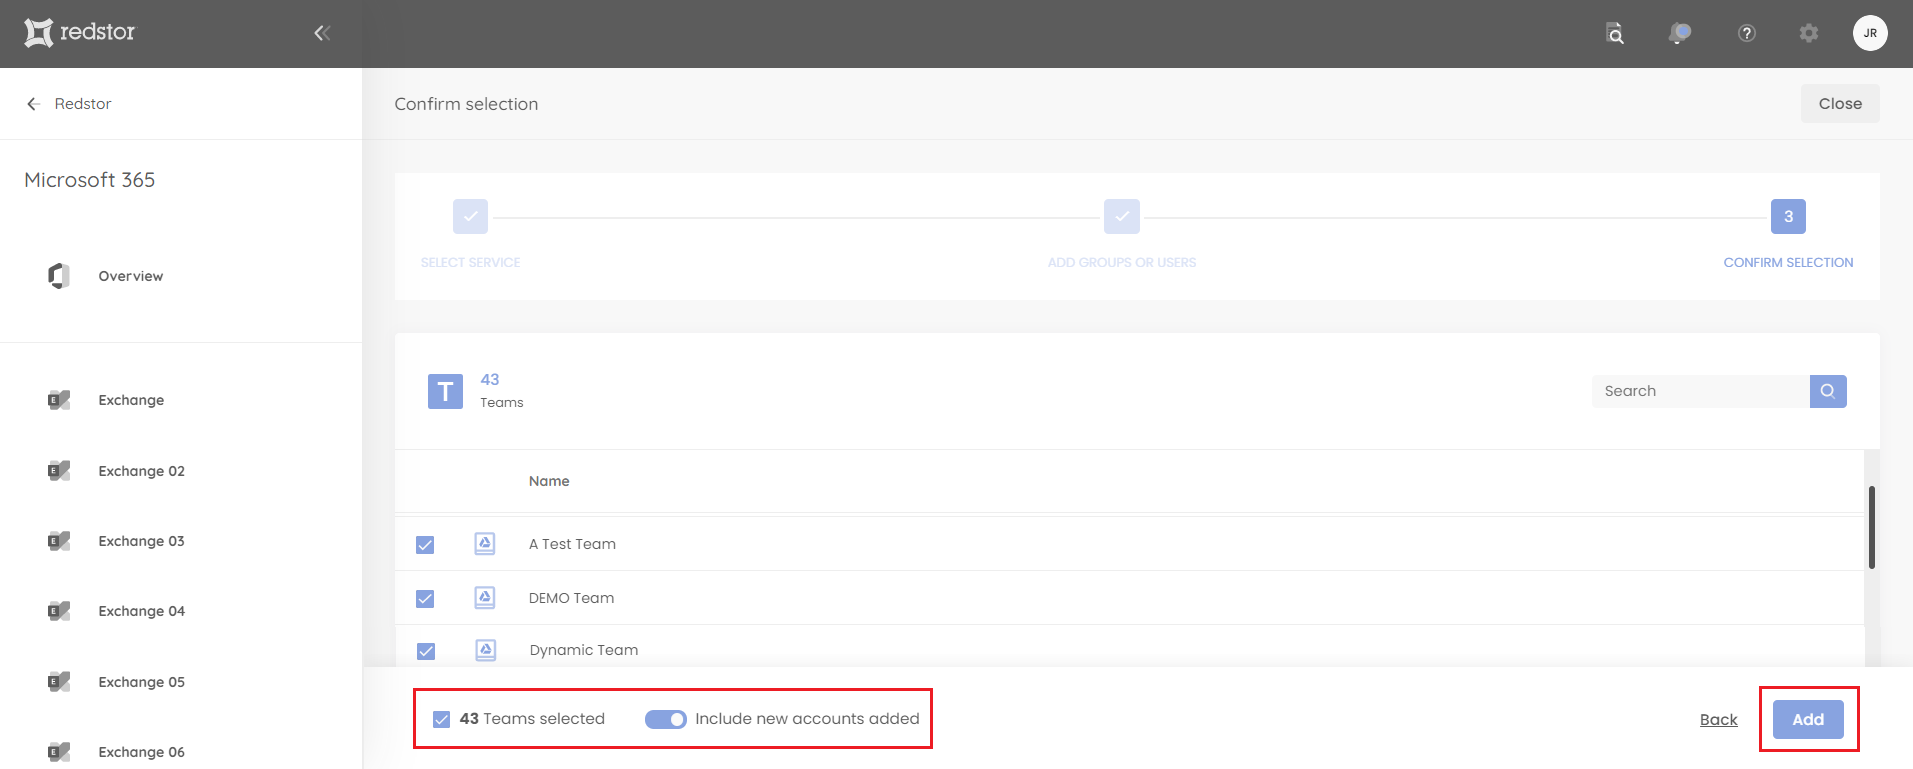Click the Overview Office icon
This screenshot has height=769, width=1913.
coord(59,276)
